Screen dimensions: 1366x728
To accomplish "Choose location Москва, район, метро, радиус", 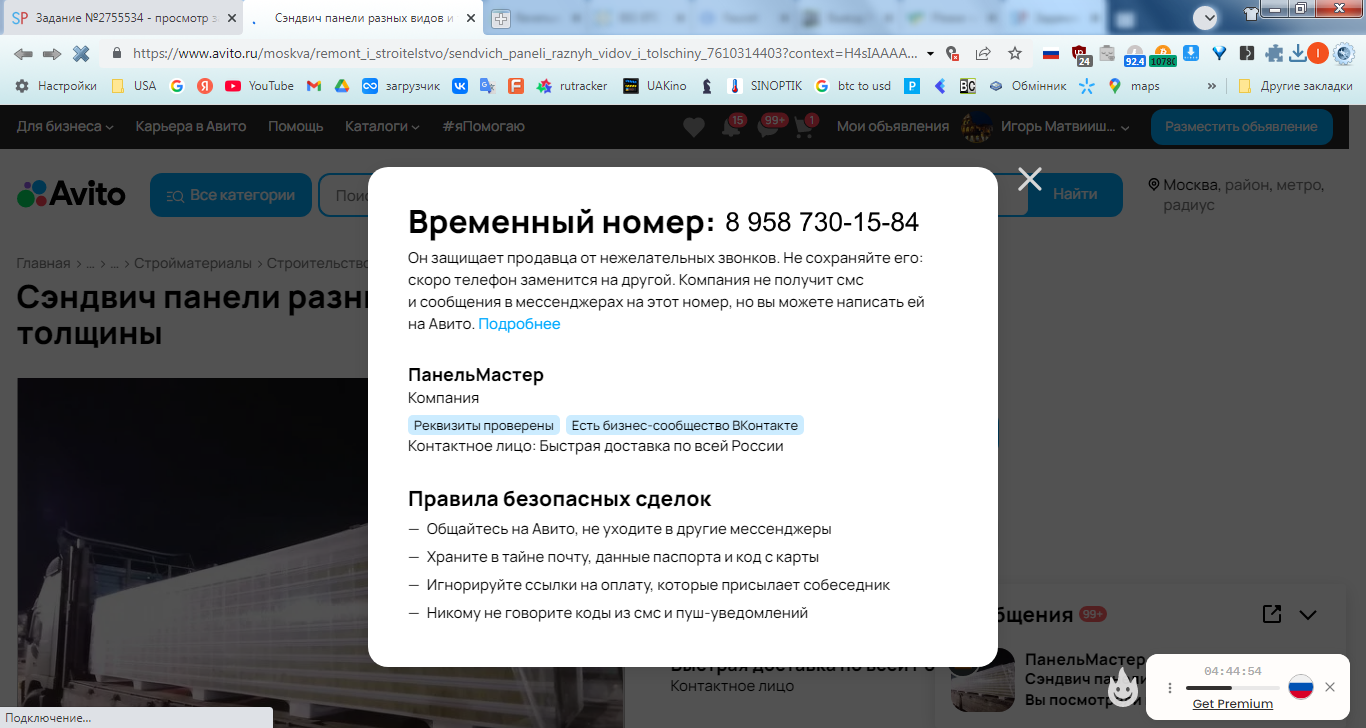I will pos(1236,195).
